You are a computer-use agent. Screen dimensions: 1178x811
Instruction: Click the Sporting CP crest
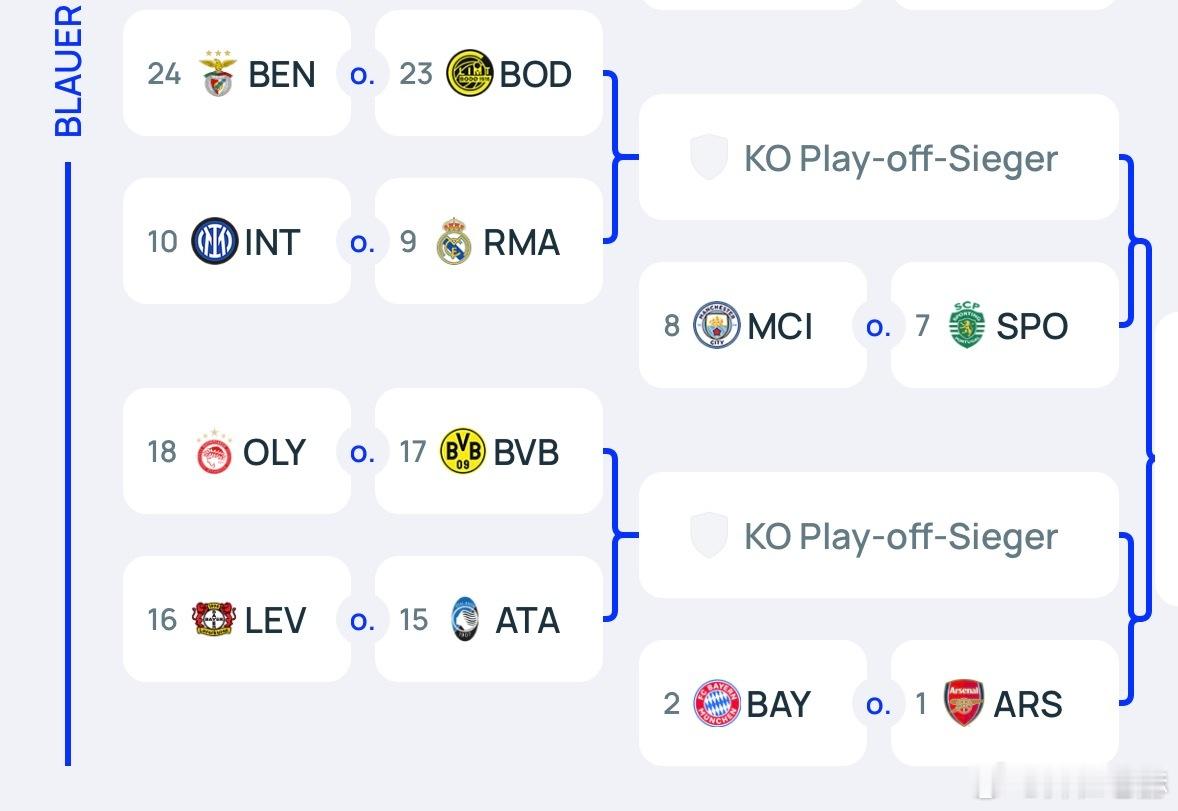(x=966, y=325)
